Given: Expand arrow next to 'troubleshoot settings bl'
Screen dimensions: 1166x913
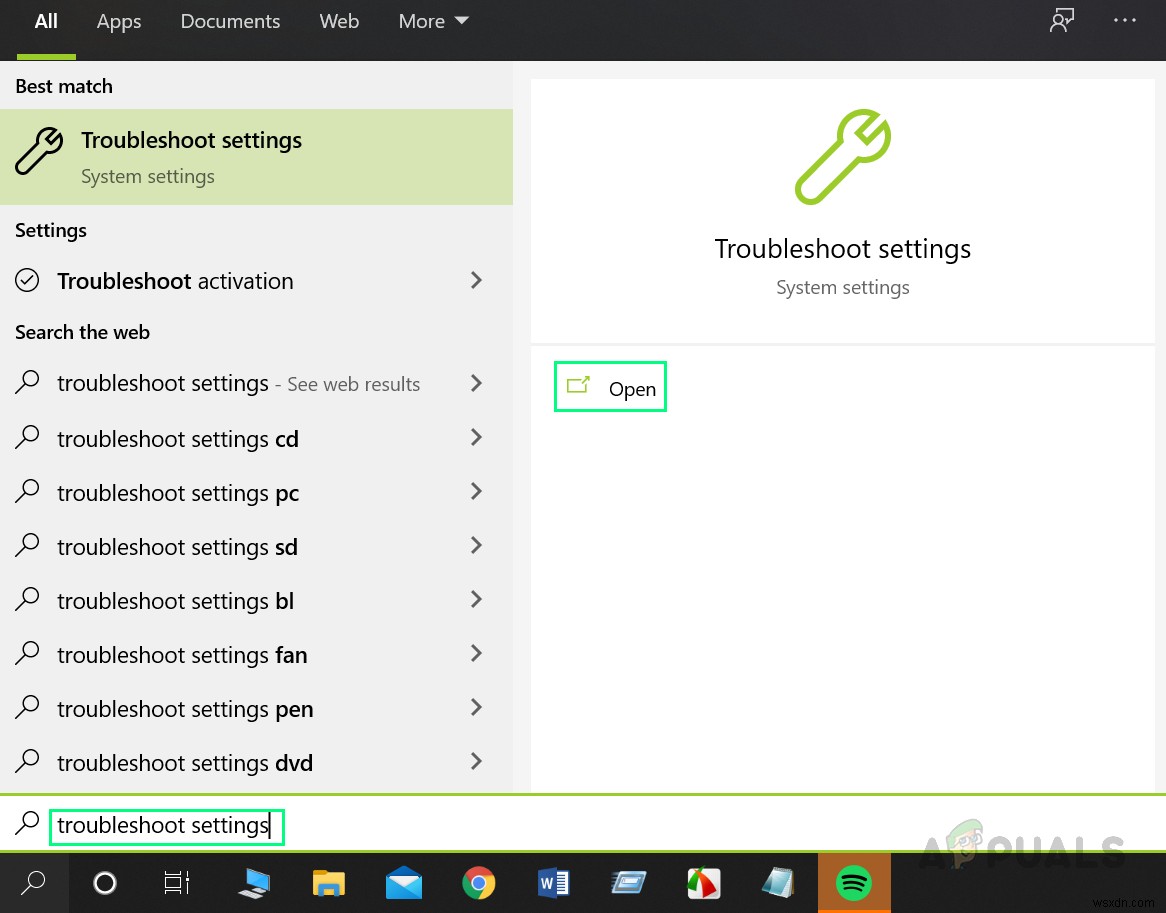Looking at the screenshot, I should [477, 599].
